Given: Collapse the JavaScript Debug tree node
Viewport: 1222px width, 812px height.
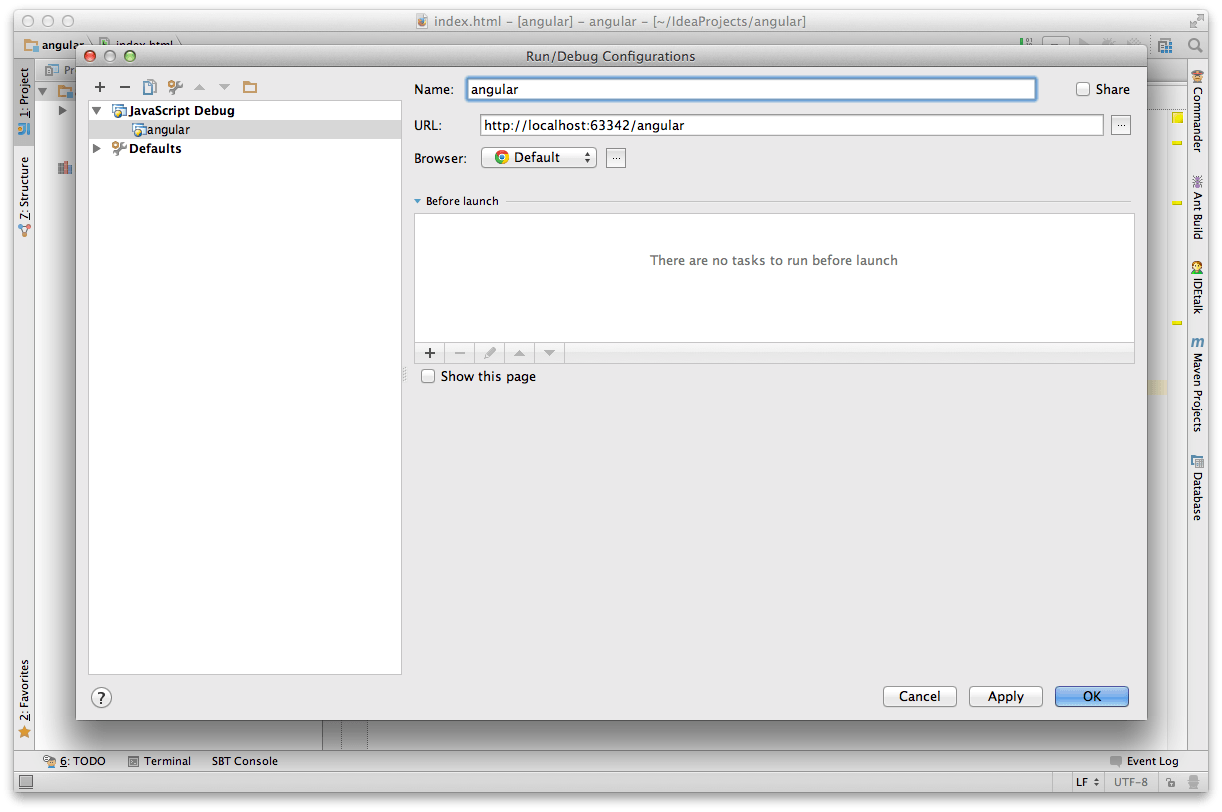Looking at the screenshot, I should coord(97,111).
